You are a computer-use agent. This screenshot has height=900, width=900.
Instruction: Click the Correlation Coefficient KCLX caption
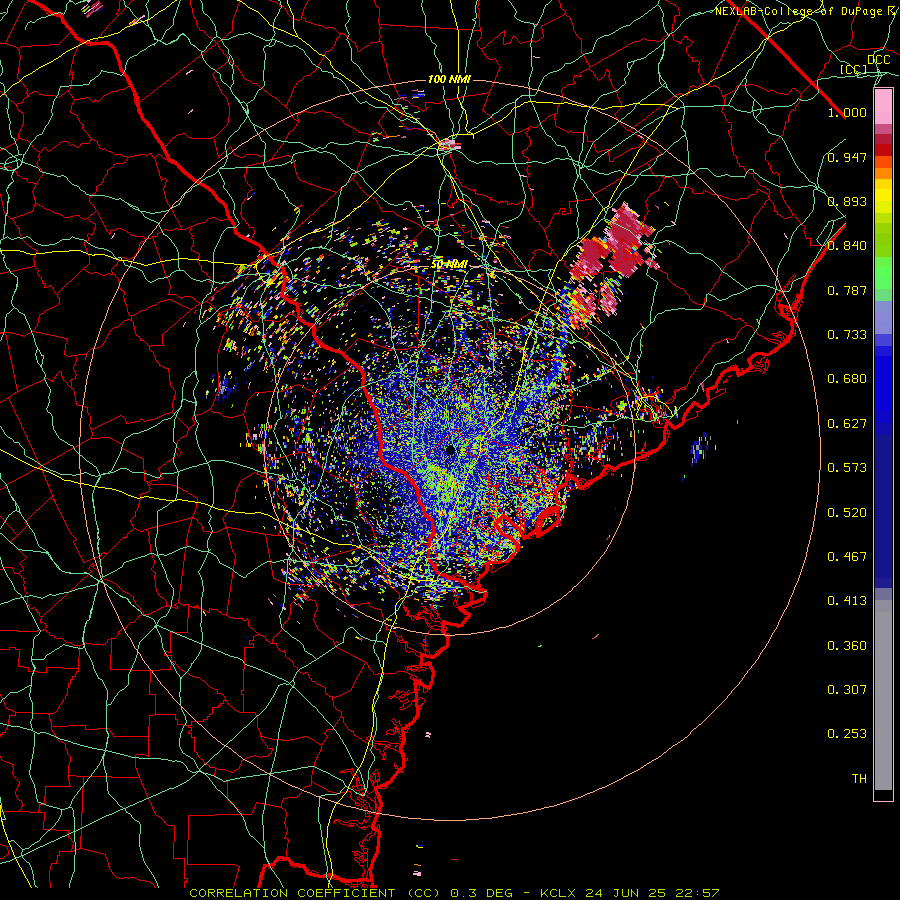[x=454, y=893]
